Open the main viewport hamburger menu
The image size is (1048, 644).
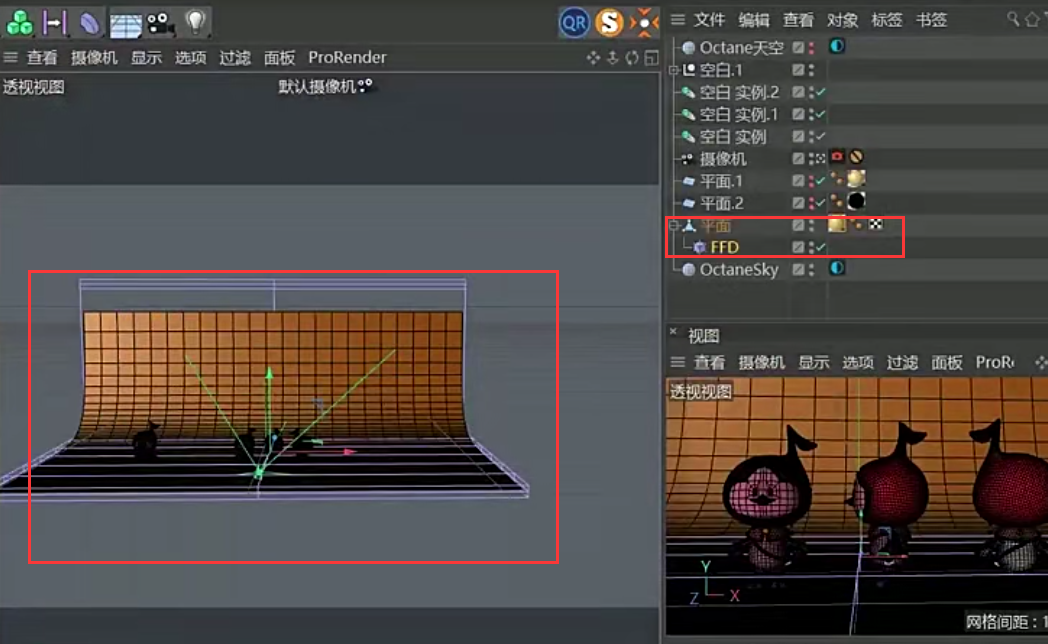pyautogui.click(x=10, y=57)
